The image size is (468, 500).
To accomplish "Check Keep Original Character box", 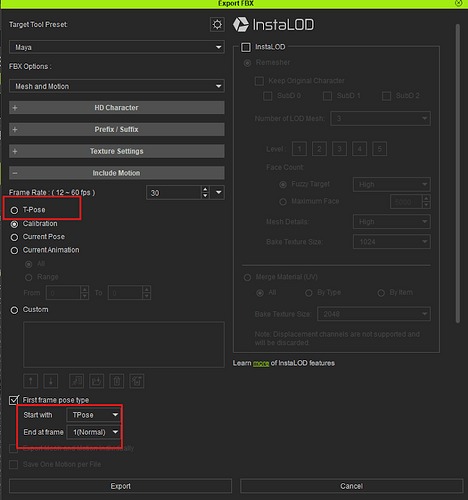I will [259, 81].
